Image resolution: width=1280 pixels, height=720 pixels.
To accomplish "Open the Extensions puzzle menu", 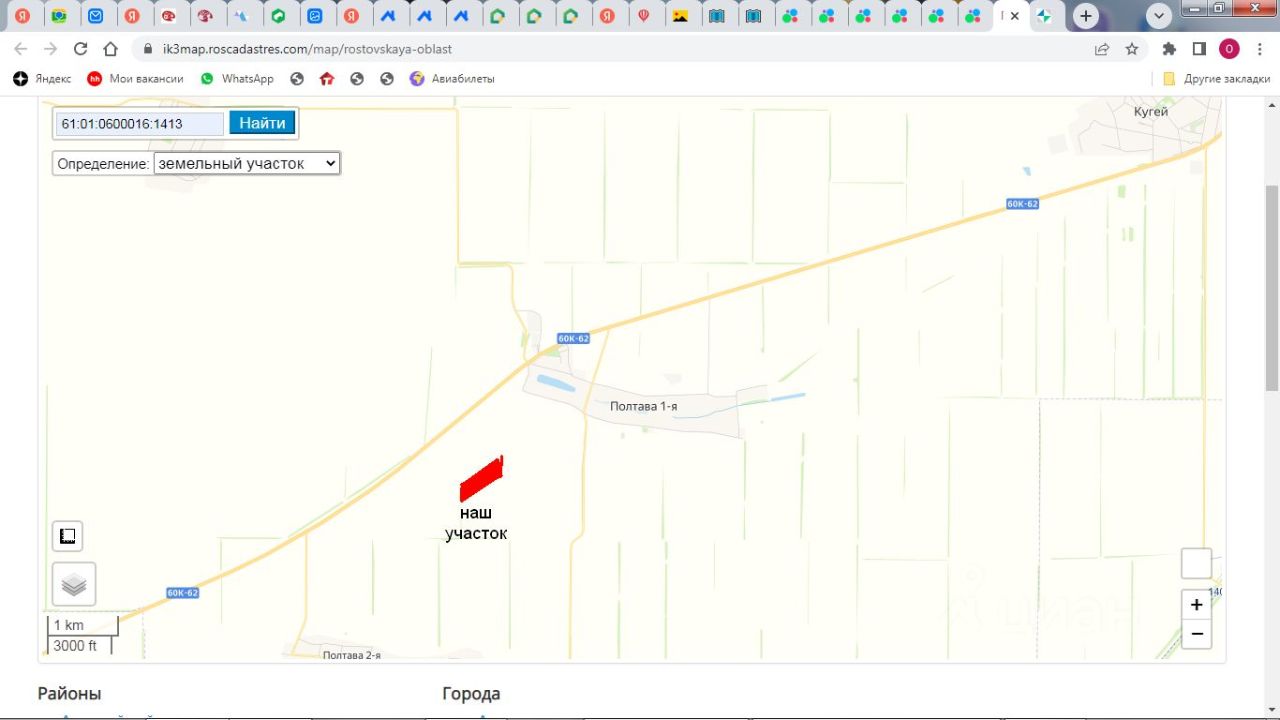I will (x=1169, y=48).
